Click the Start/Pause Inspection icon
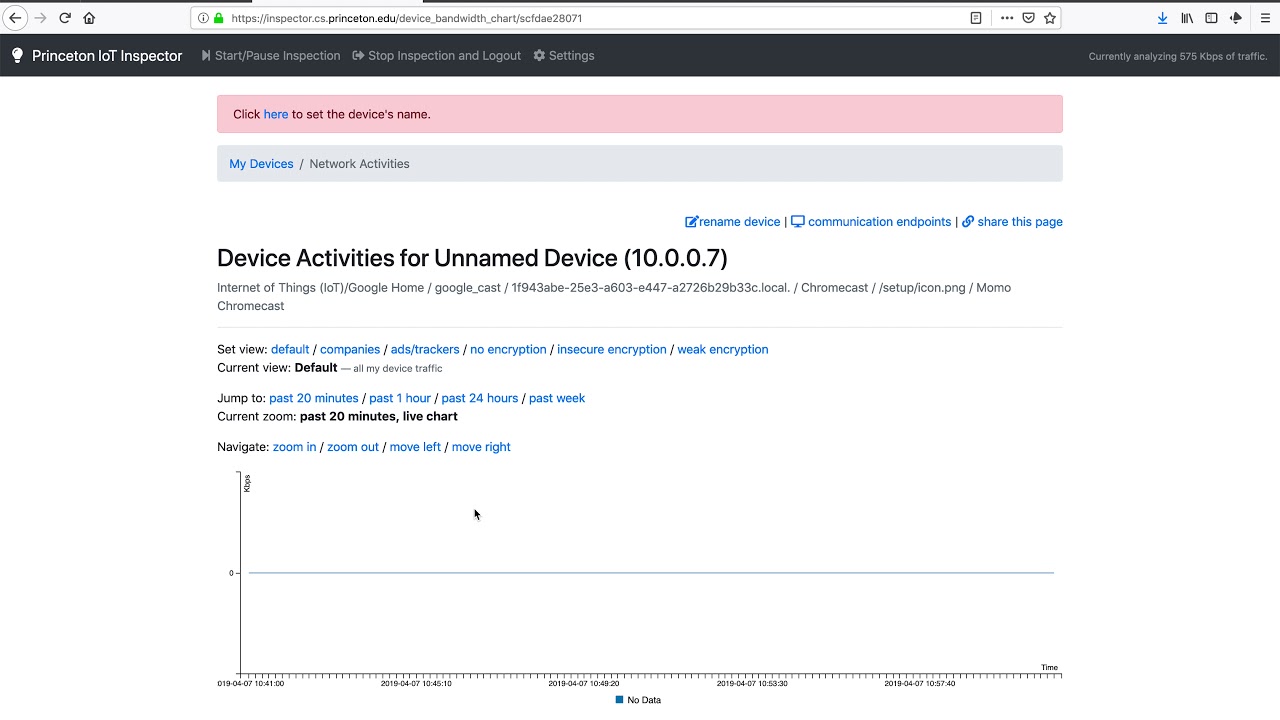This screenshot has height=720, width=1280. point(205,55)
